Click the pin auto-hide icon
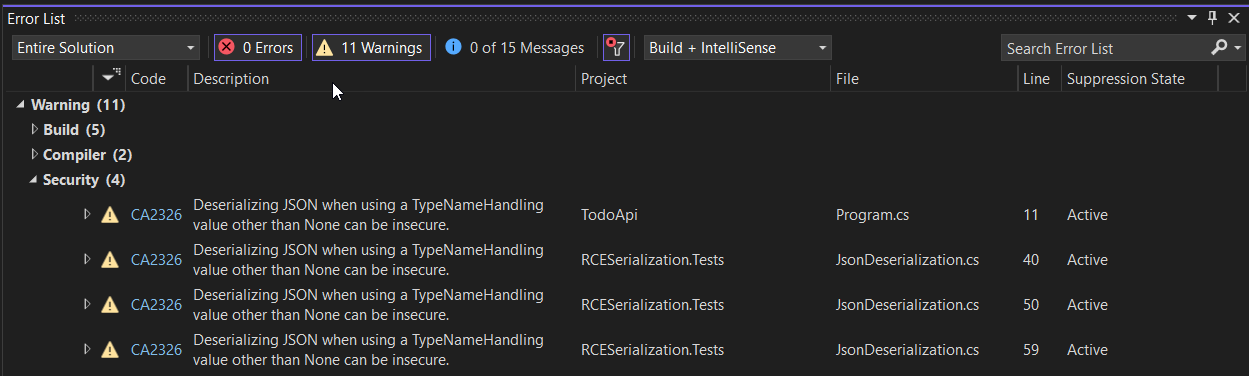 (x=1212, y=18)
